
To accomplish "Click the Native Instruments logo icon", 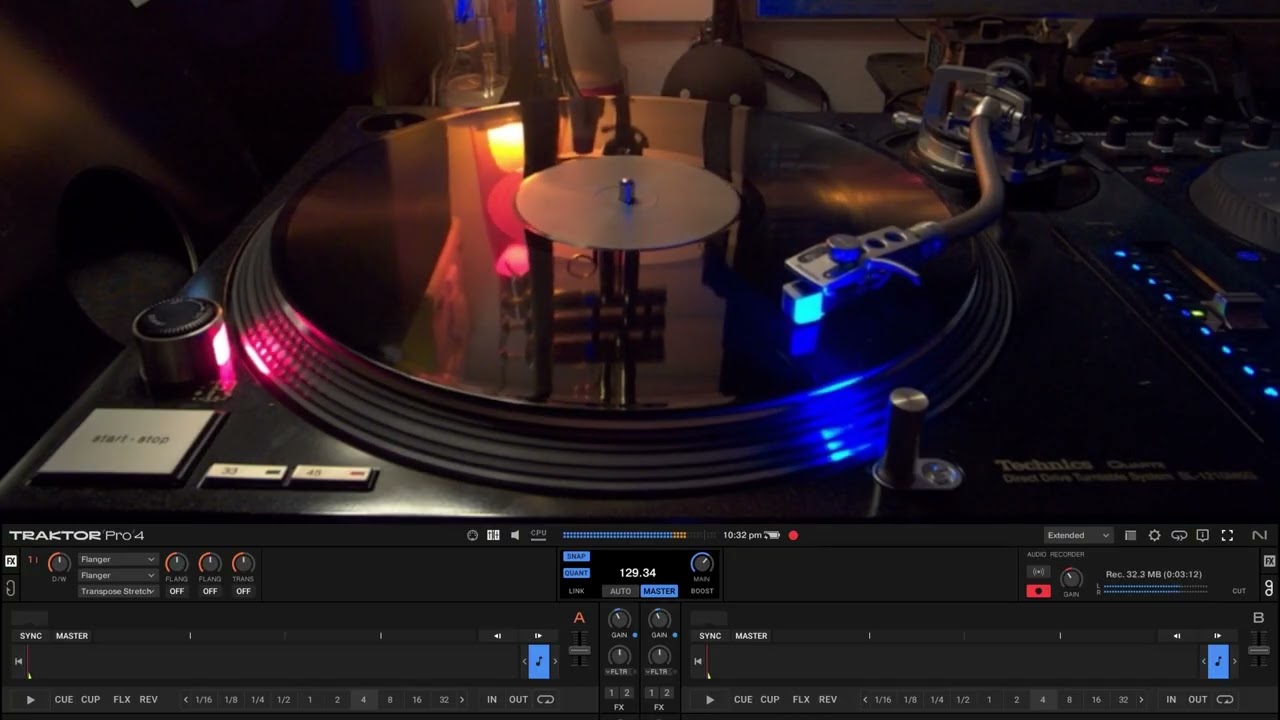I will pyautogui.click(x=1259, y=535).
